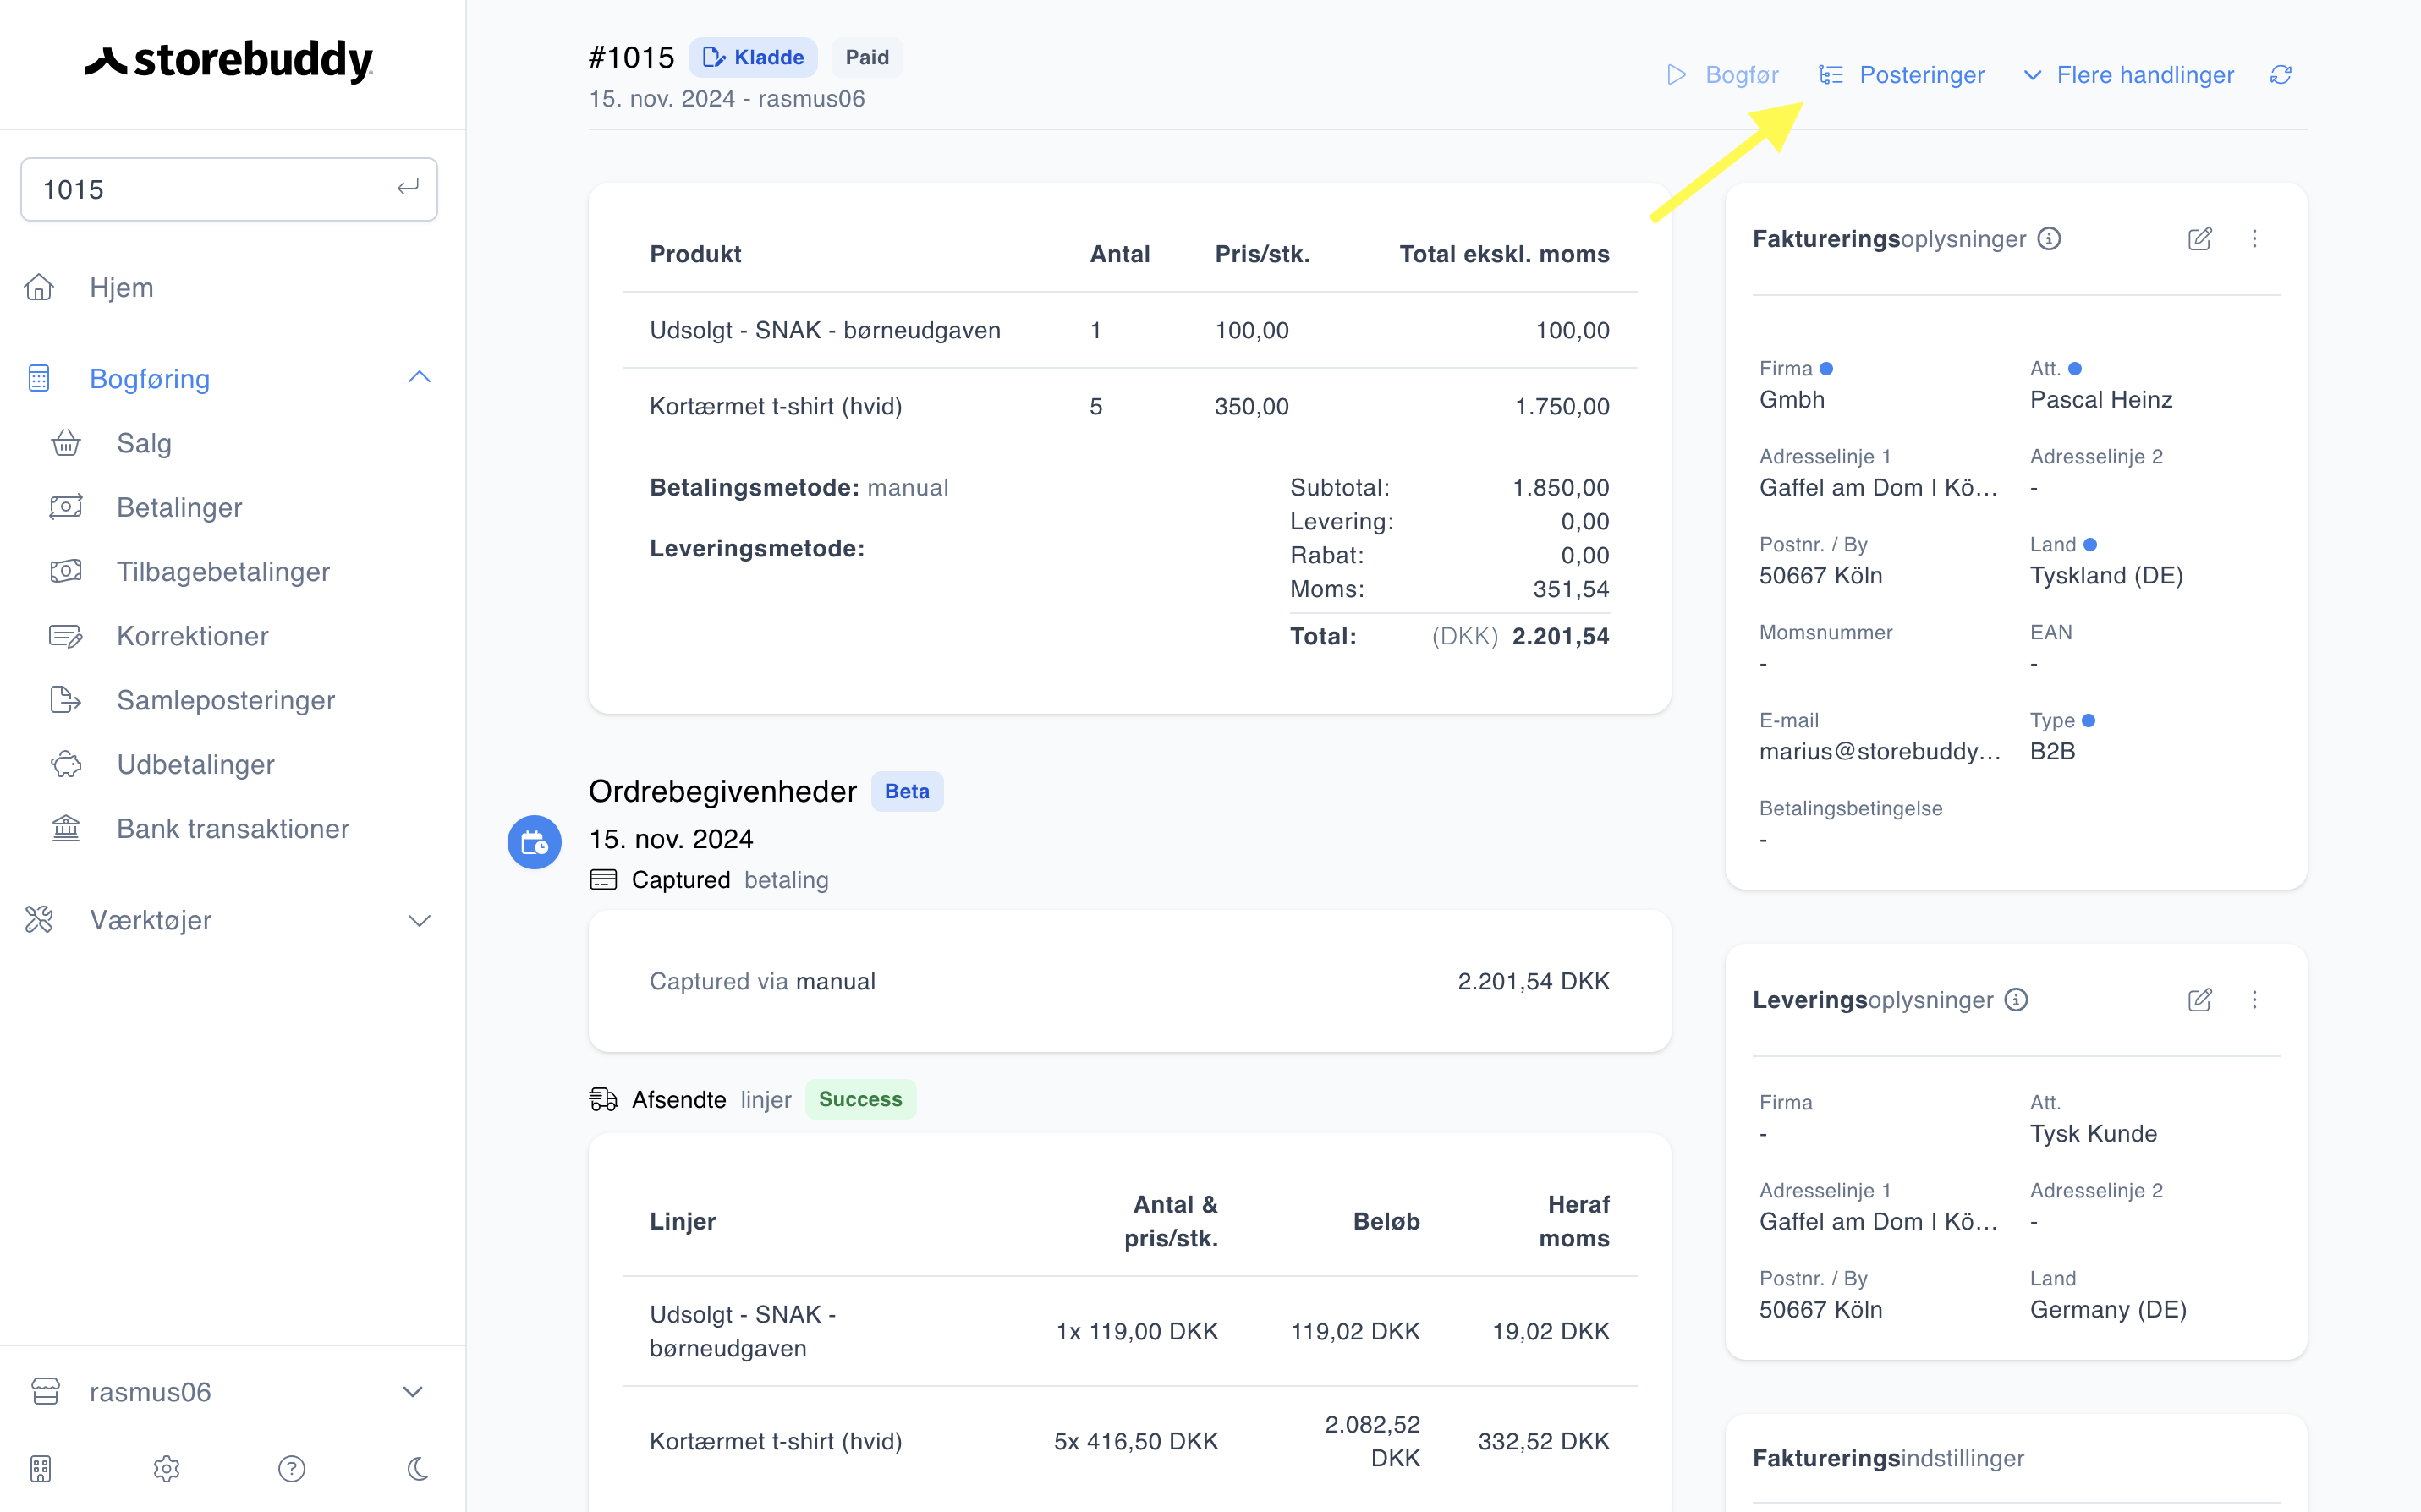Click the Beta badge by Ordrebegivenheder
The image size is (2421, 1512).
pos(907,791)
